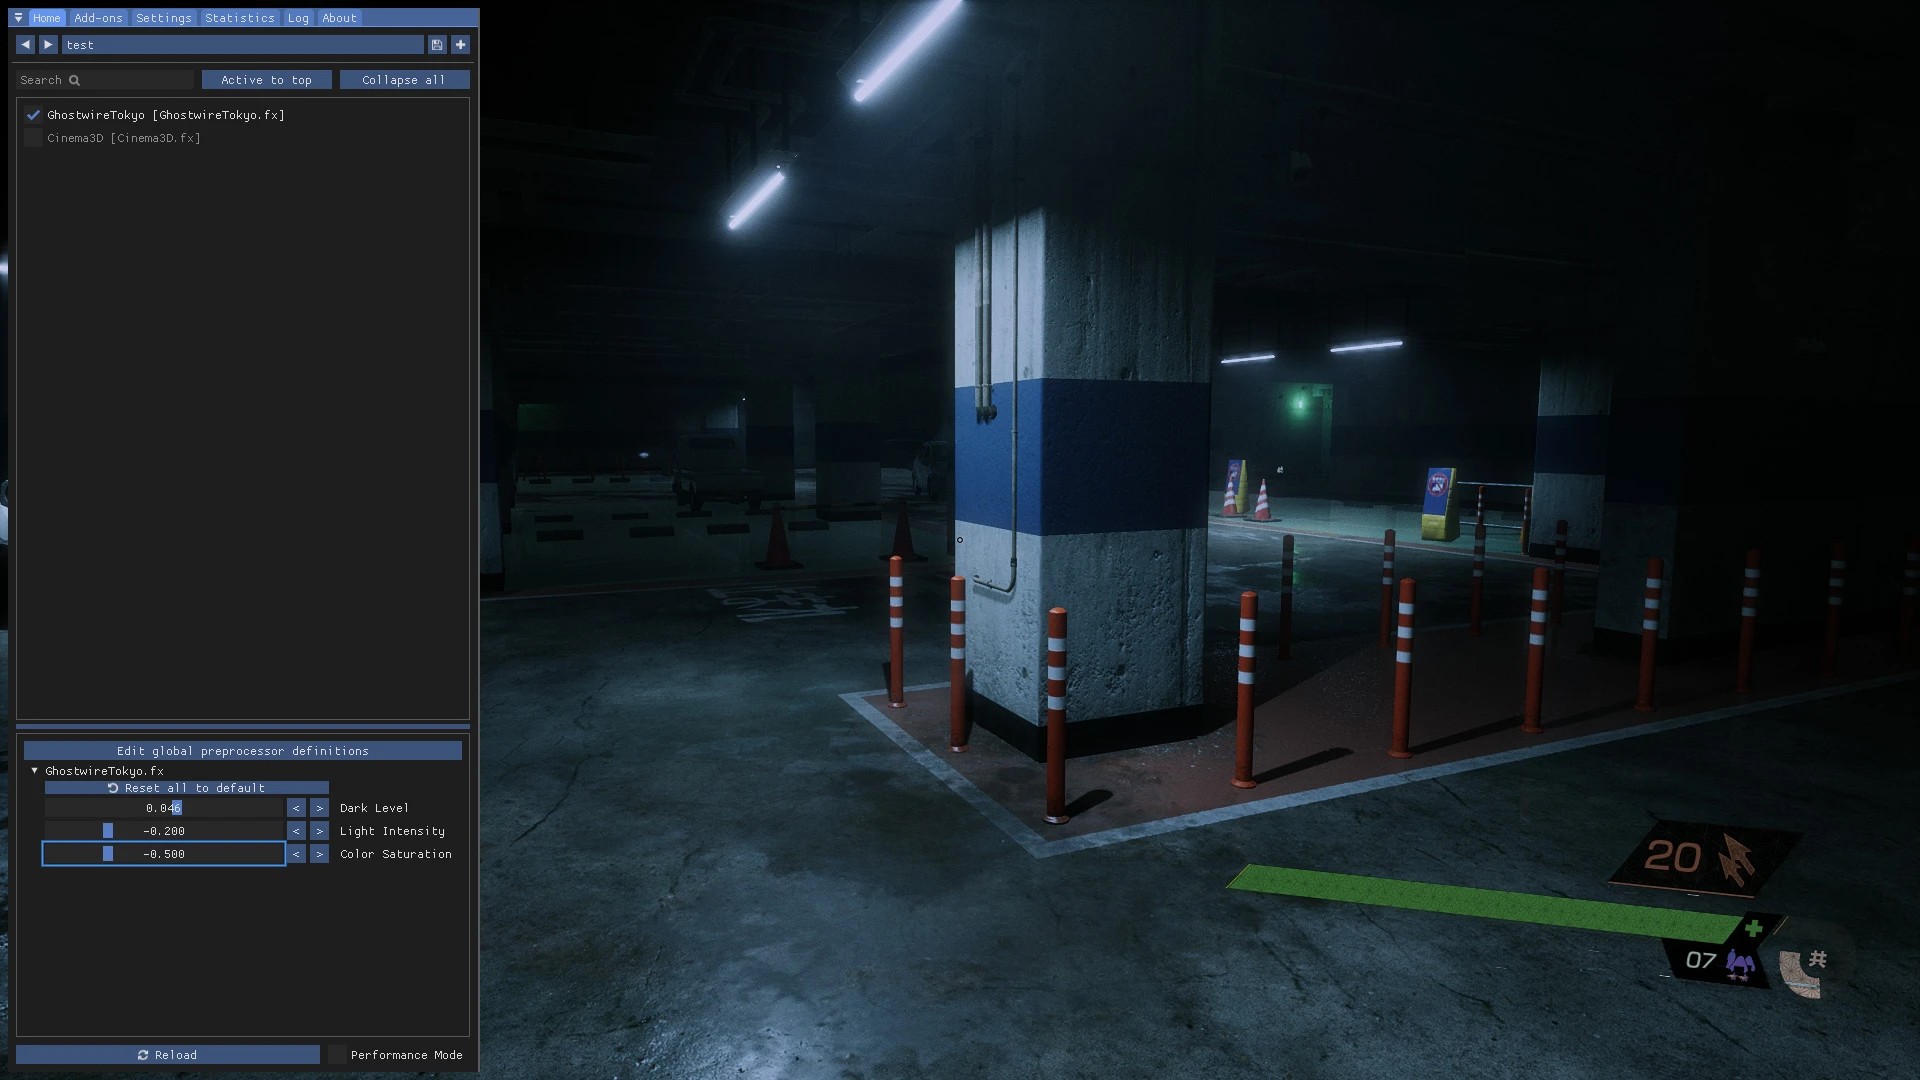This screenshot has width=1920, height=1080.
Task: Click the Collapse all button
Action: [404, 80]
